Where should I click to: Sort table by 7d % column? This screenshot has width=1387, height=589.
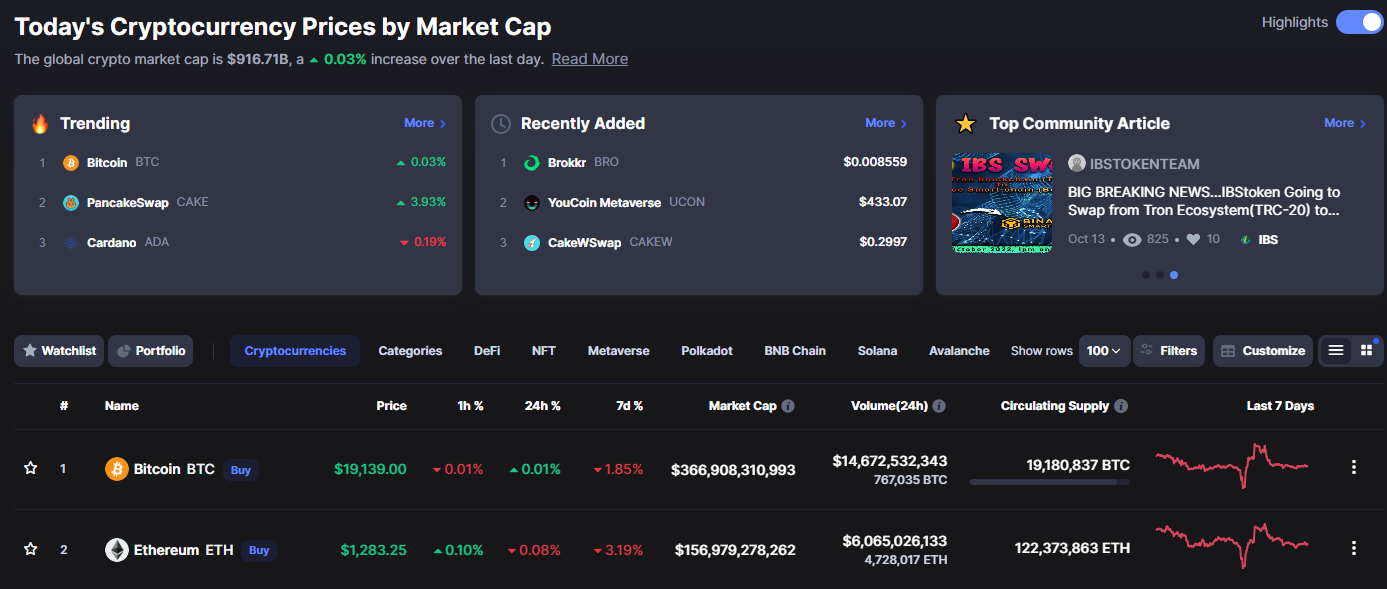click(629, 406)
